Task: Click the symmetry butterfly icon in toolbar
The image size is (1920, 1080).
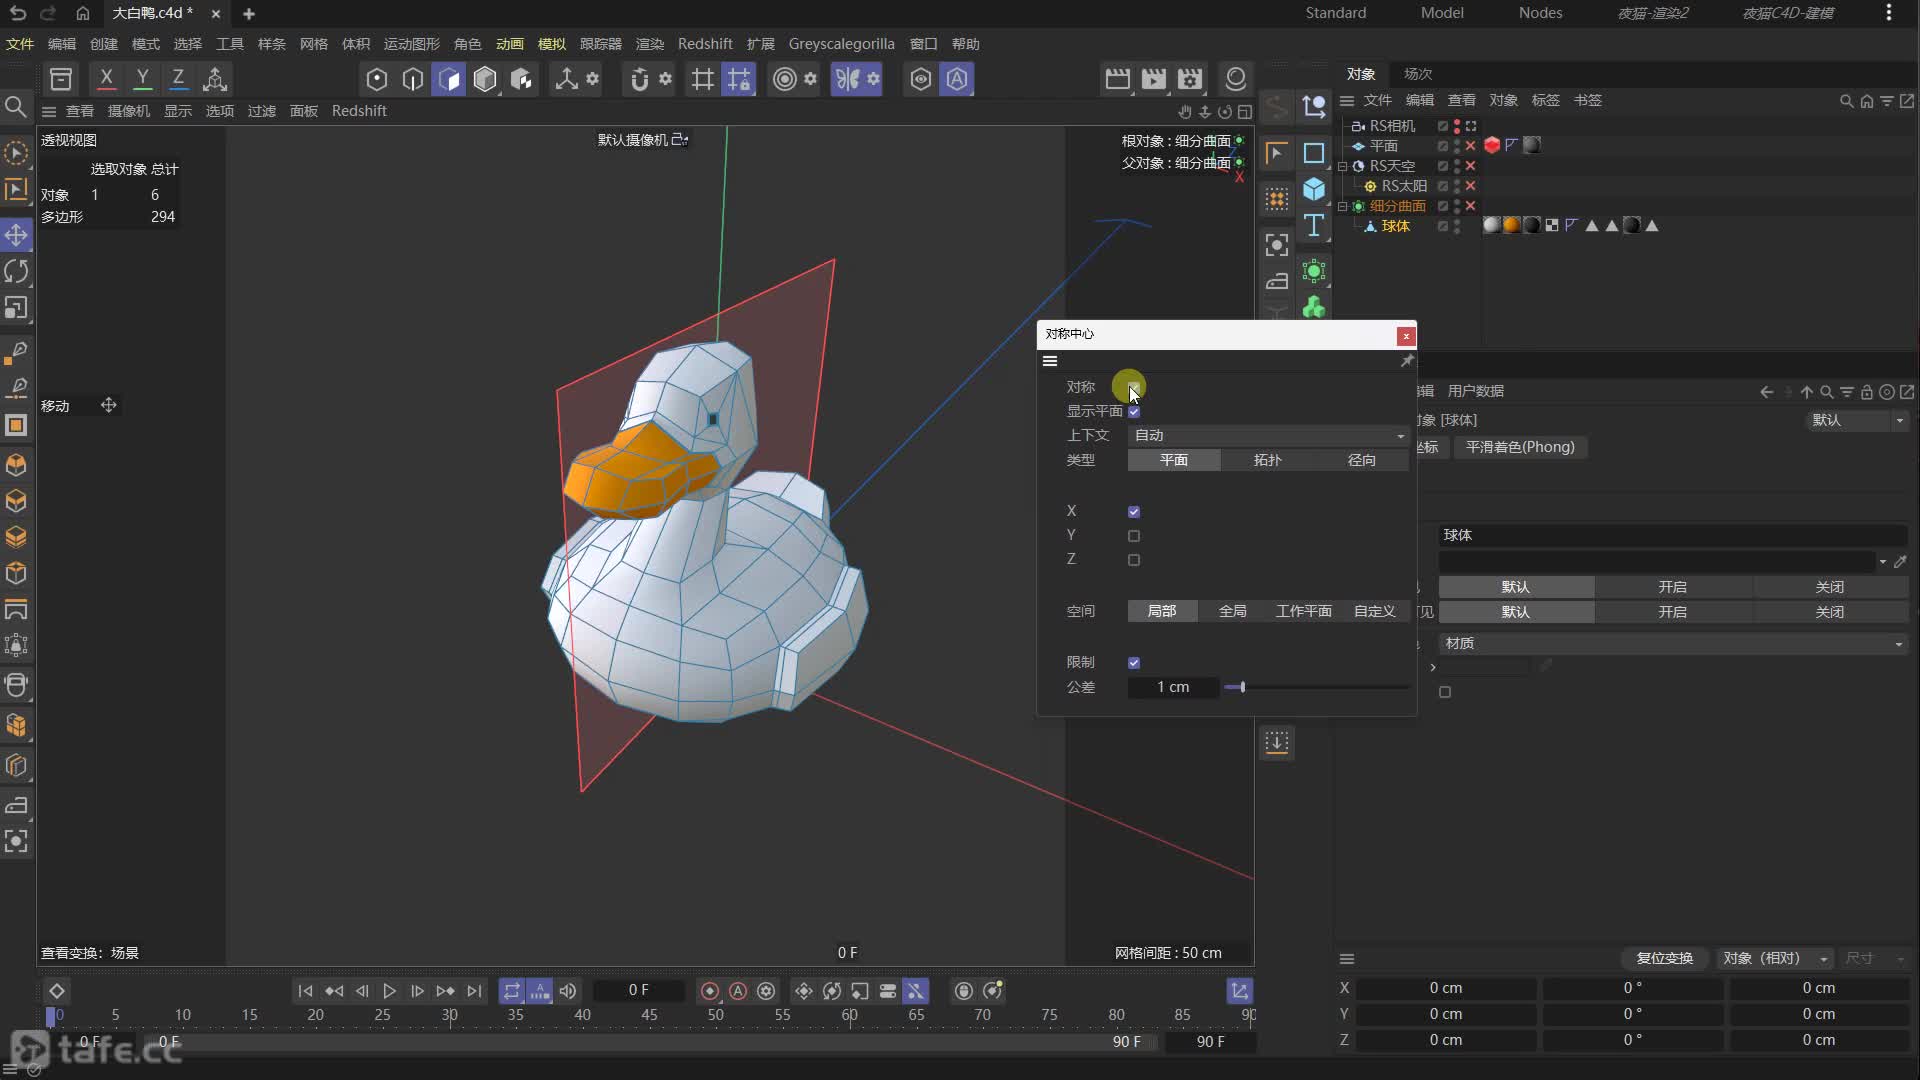Action: coord(847,79)
